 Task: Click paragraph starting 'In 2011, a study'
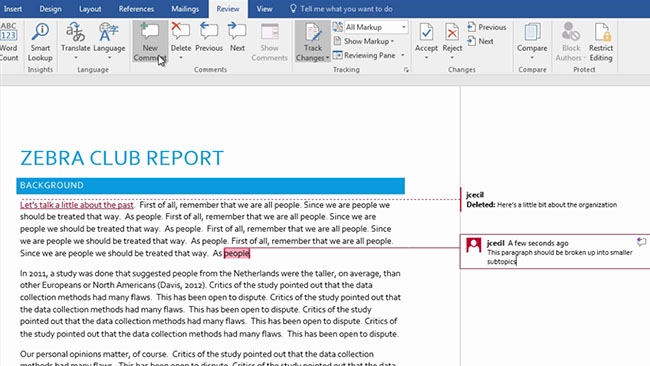(210, 303)
